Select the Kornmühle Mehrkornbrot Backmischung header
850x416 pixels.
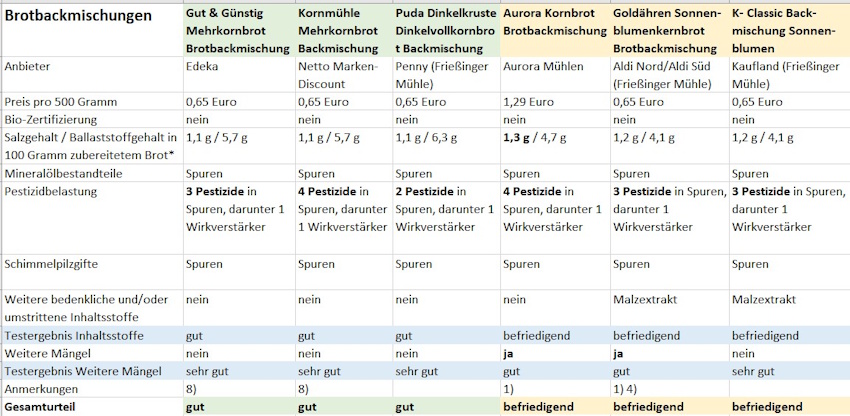(343, 30)
